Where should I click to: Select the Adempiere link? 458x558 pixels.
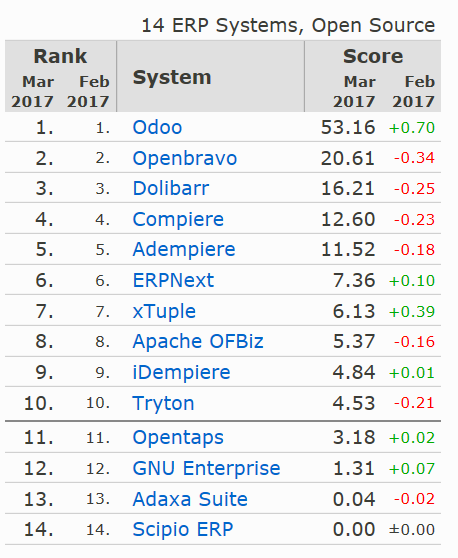[x=184, y=249]
